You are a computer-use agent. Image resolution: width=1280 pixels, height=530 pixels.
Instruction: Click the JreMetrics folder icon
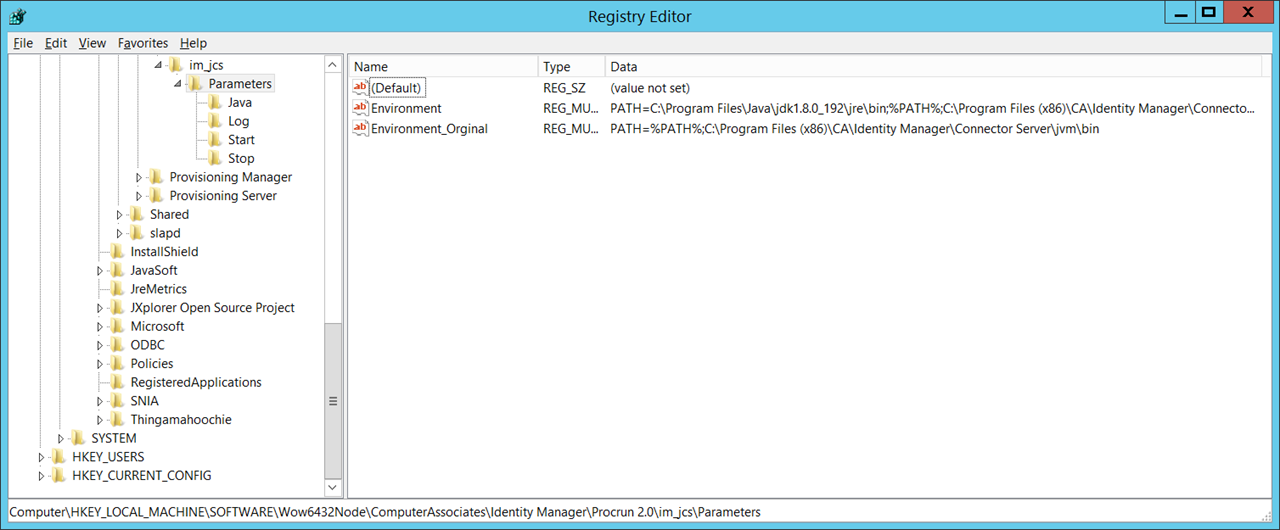coord(117,289)
